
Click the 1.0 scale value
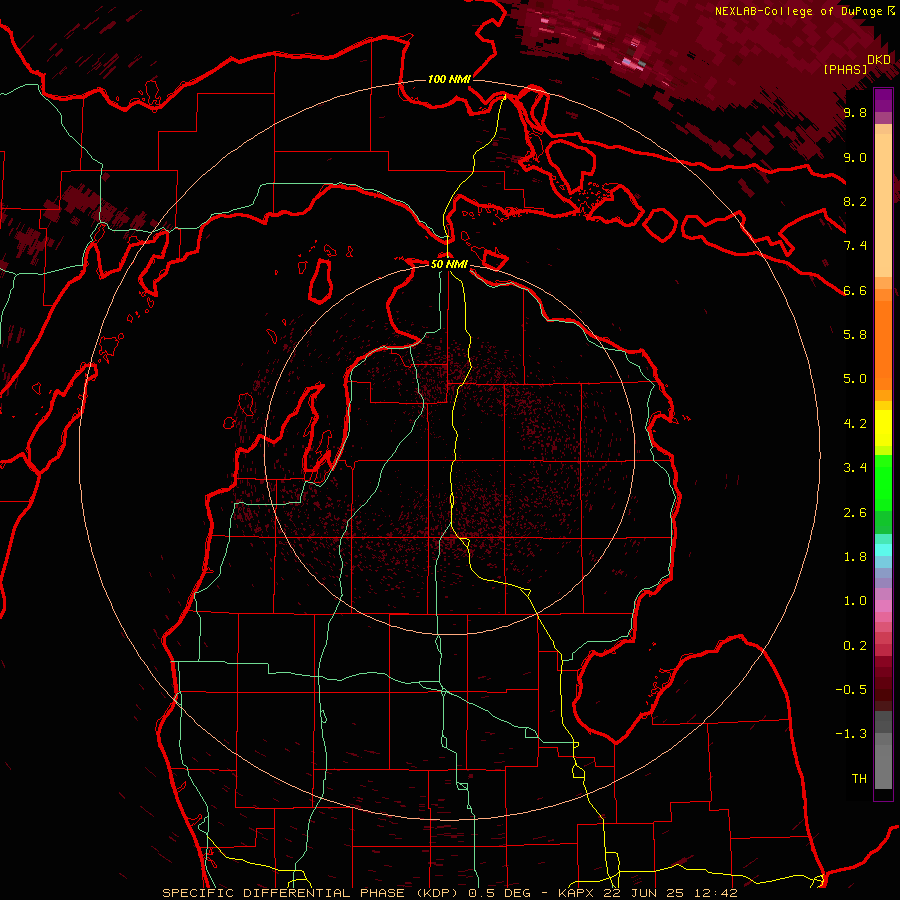pyautogui.click(x=855, y=601)
